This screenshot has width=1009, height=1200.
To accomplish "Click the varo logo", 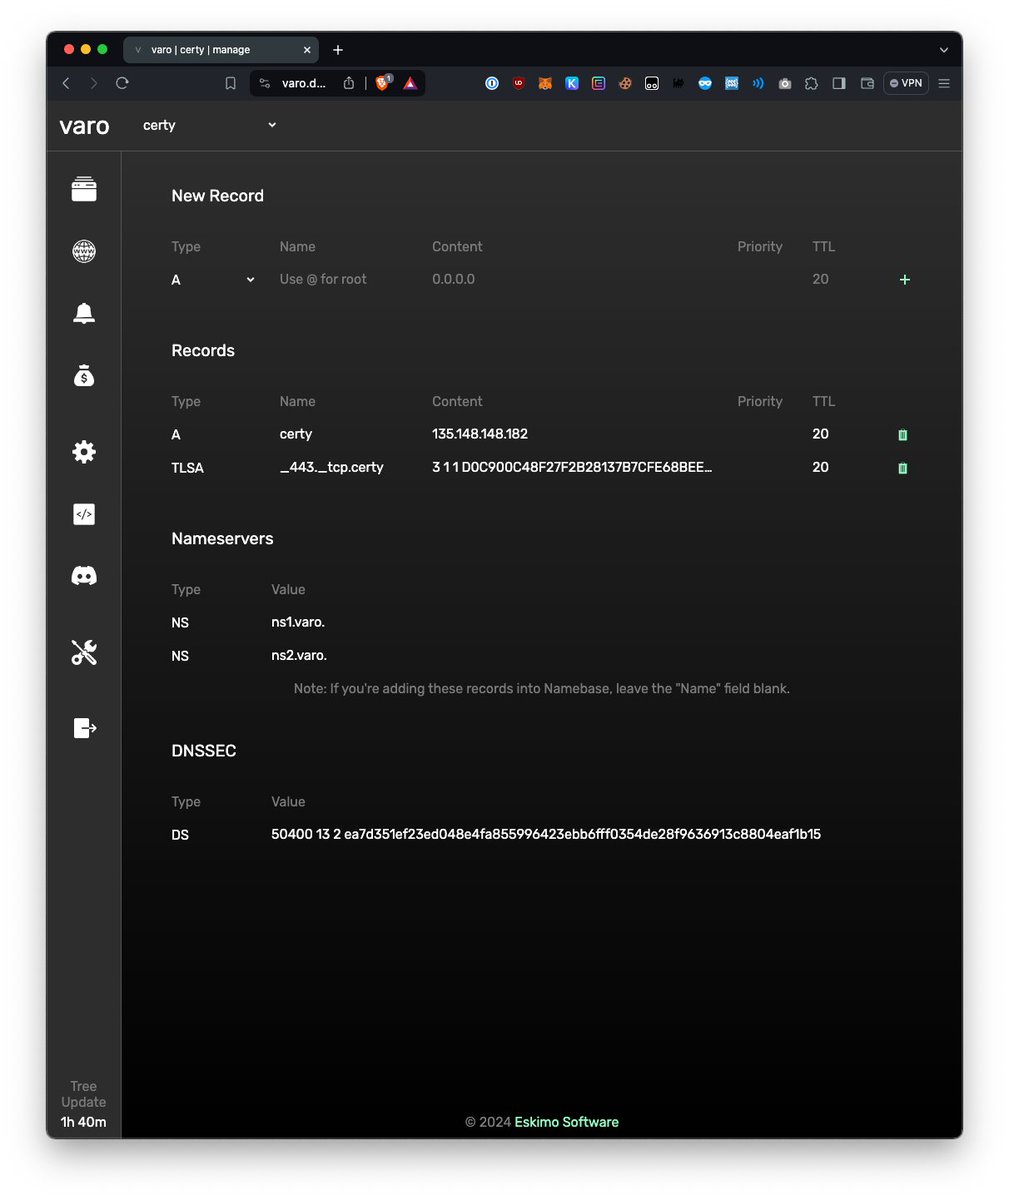I will click(x=84, y=126).
